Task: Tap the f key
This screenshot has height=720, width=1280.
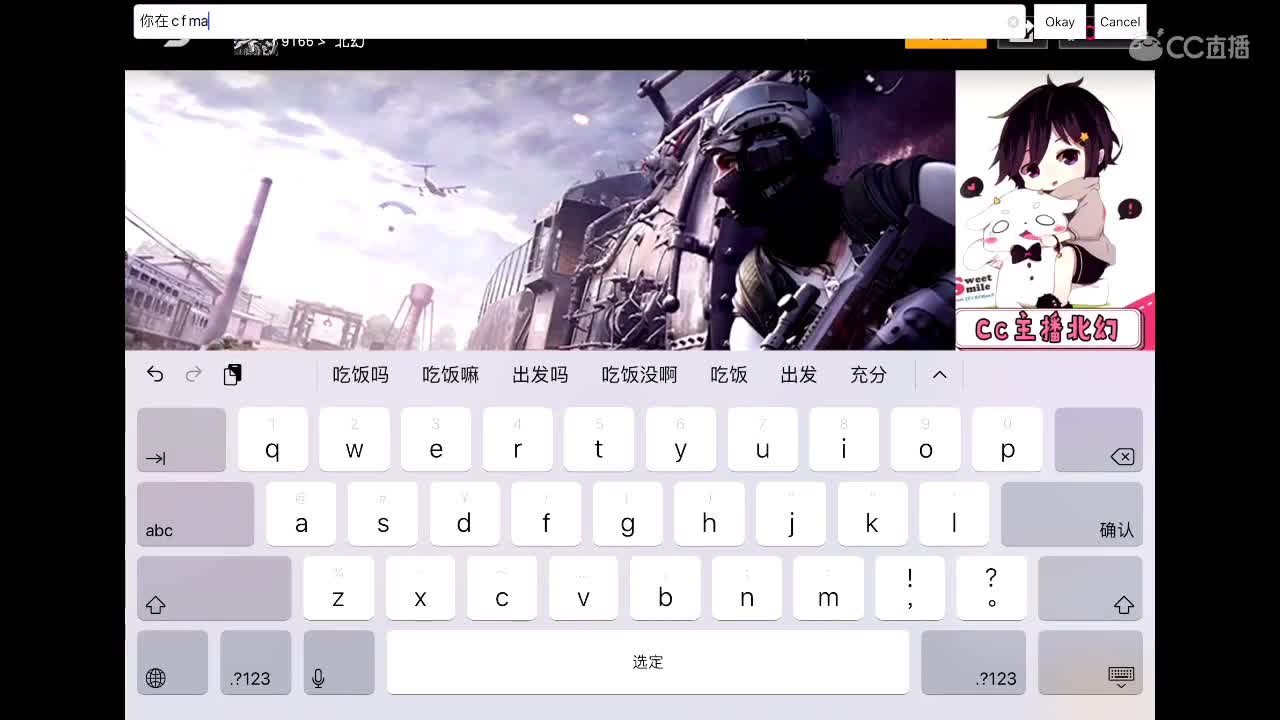Action: pyautogui.click(x=546, y=514)
